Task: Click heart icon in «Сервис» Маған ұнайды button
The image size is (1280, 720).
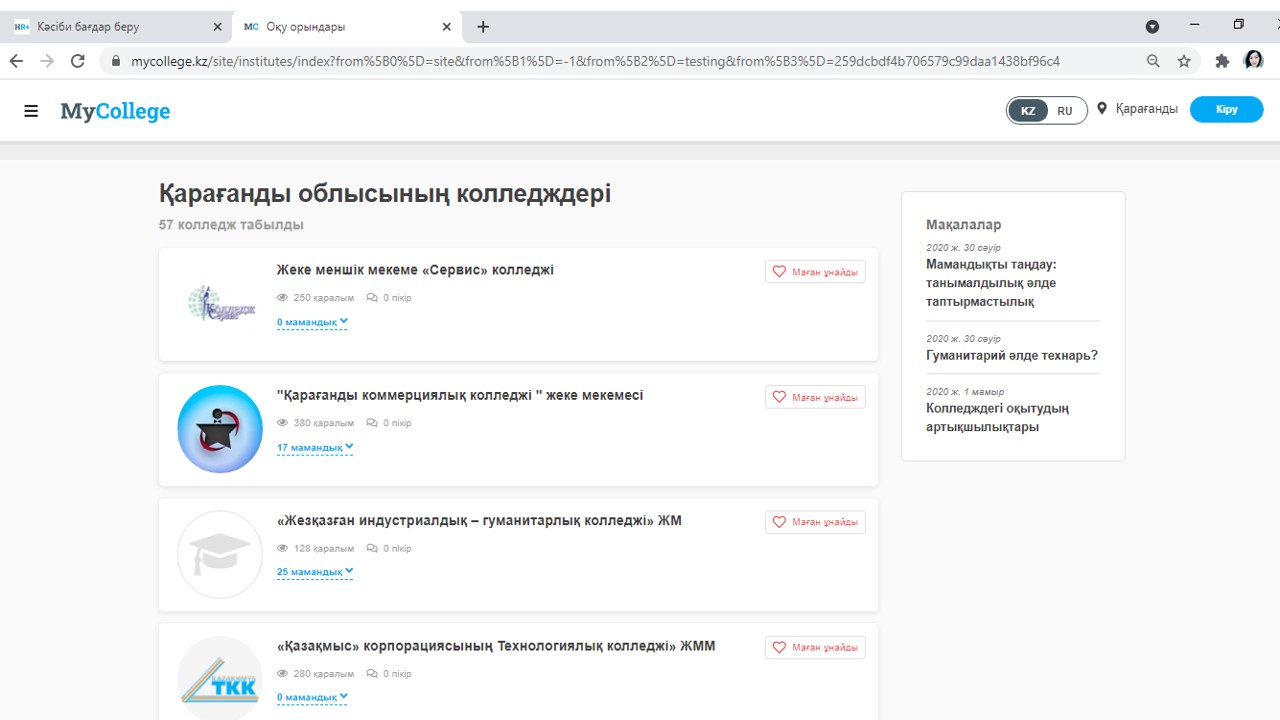Action: [x=780, y=272]
